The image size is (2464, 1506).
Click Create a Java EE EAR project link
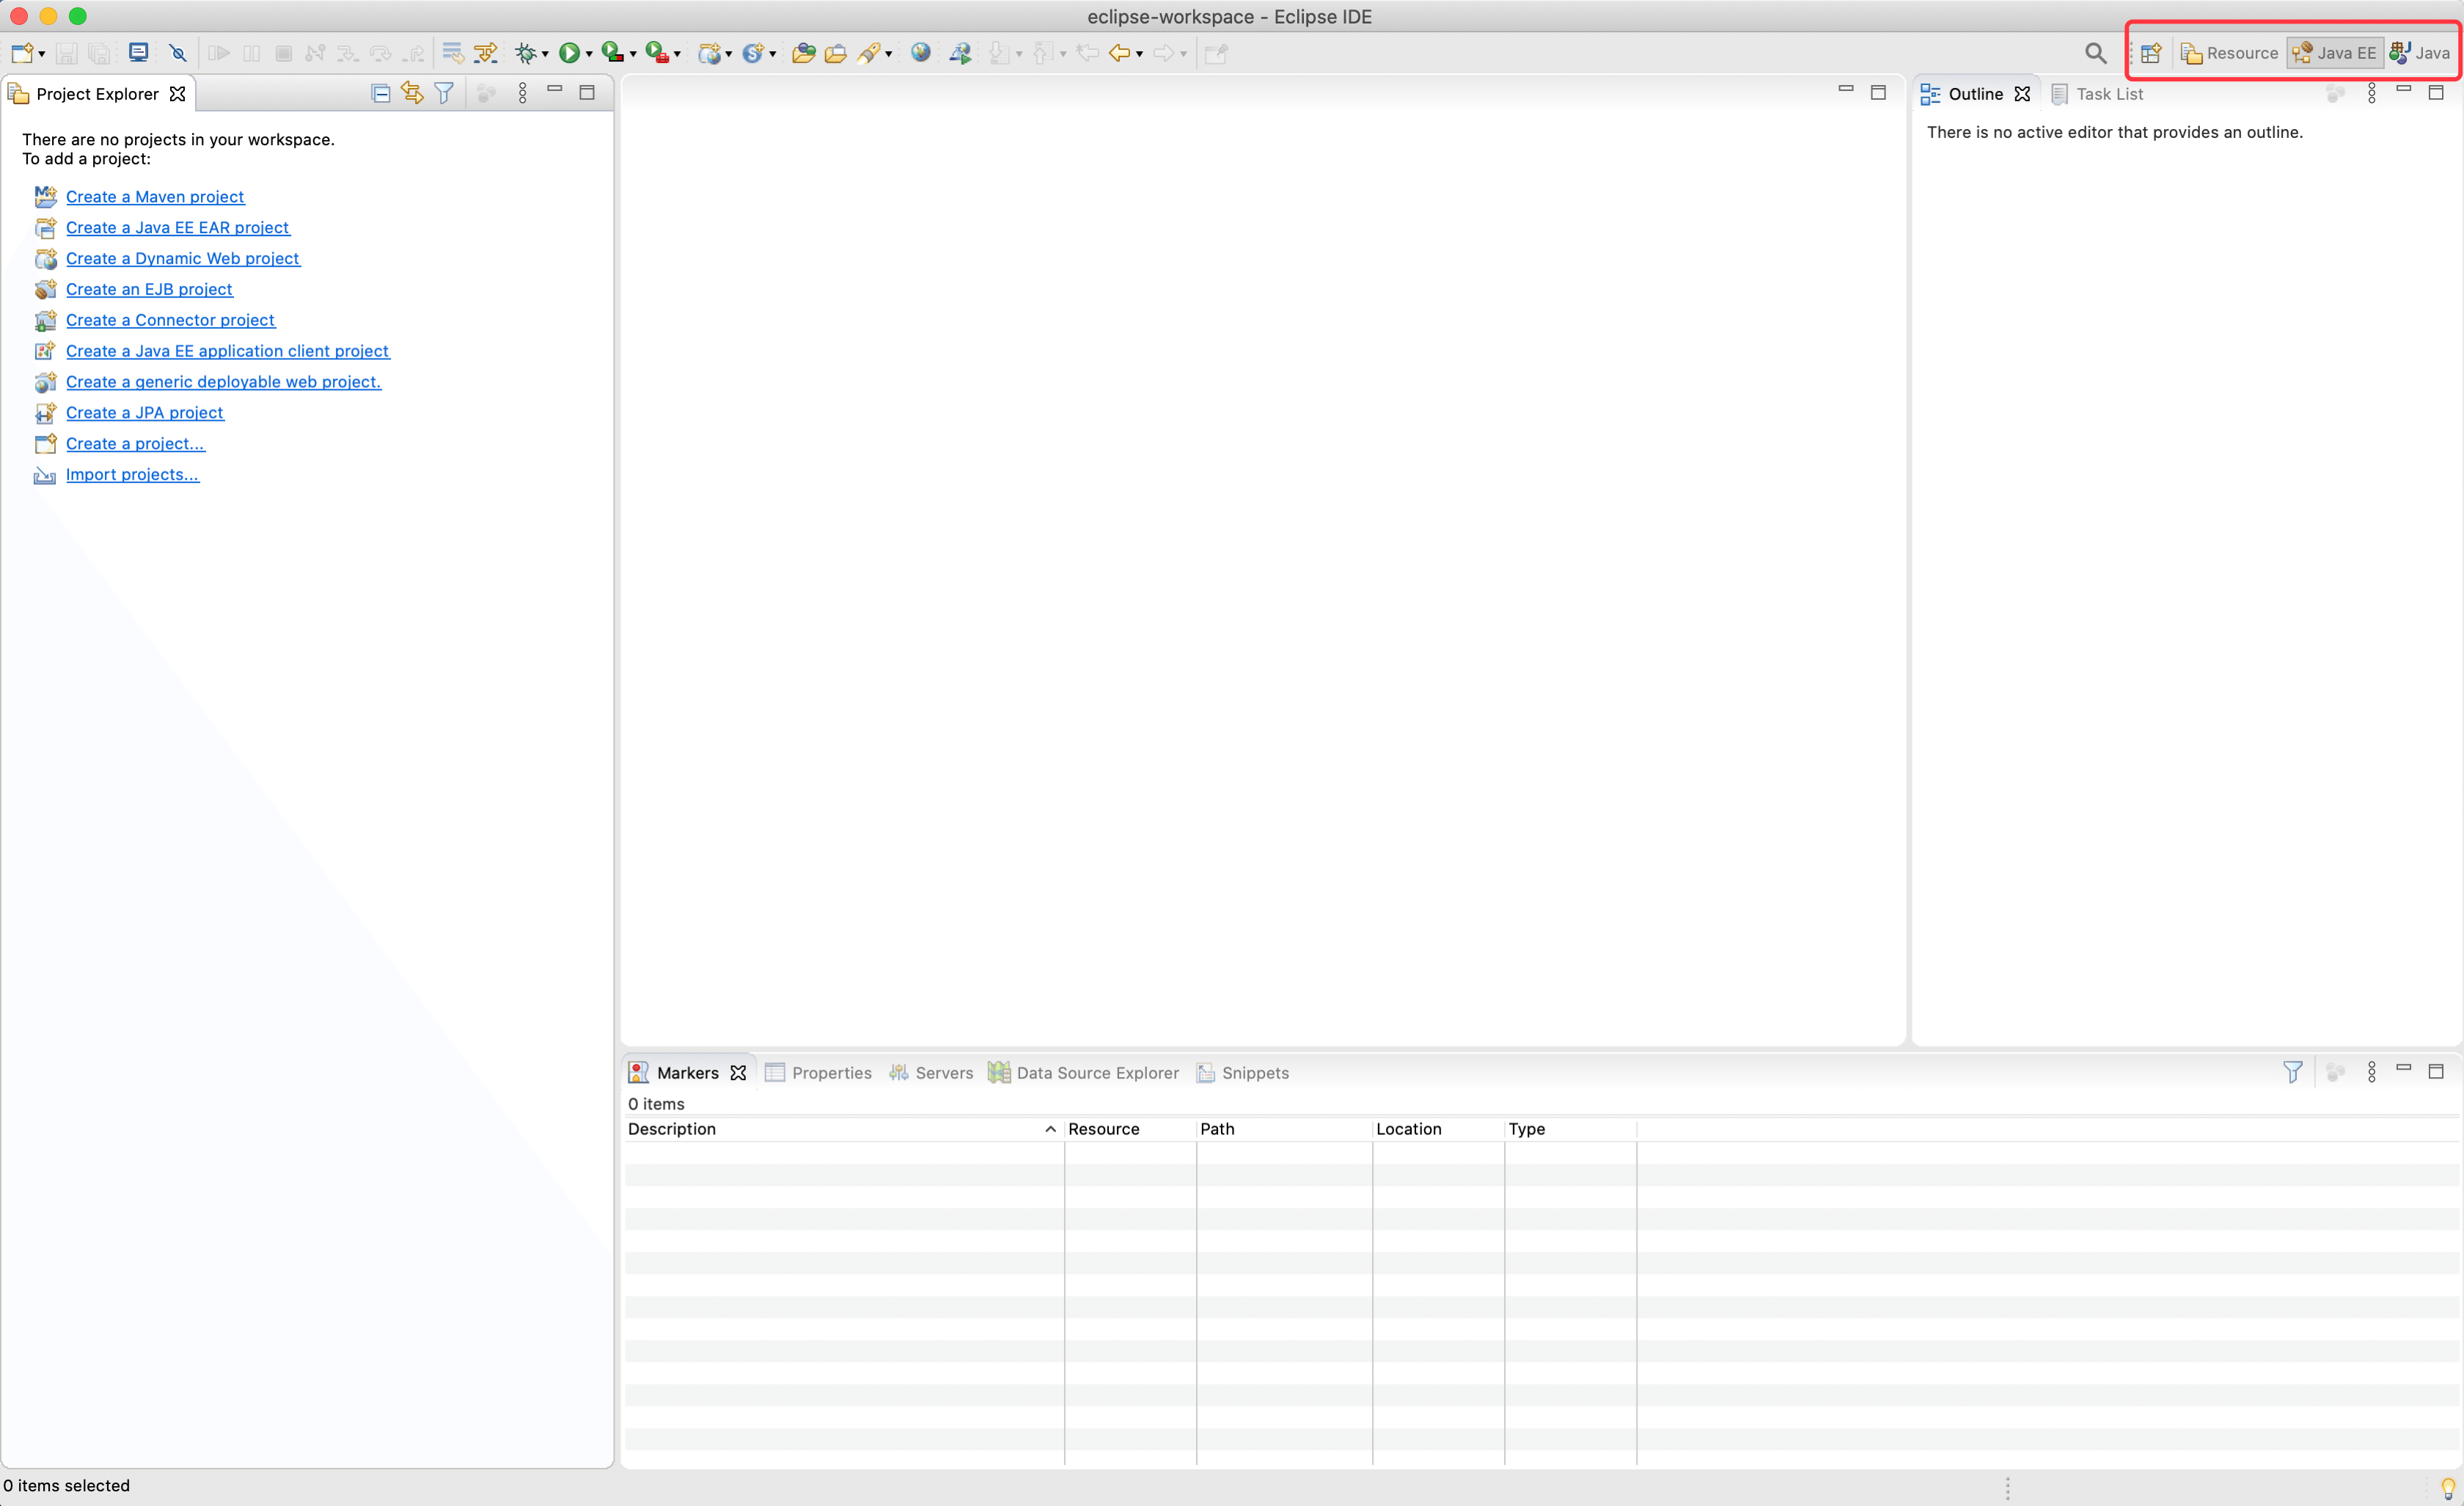coord(178,228)
